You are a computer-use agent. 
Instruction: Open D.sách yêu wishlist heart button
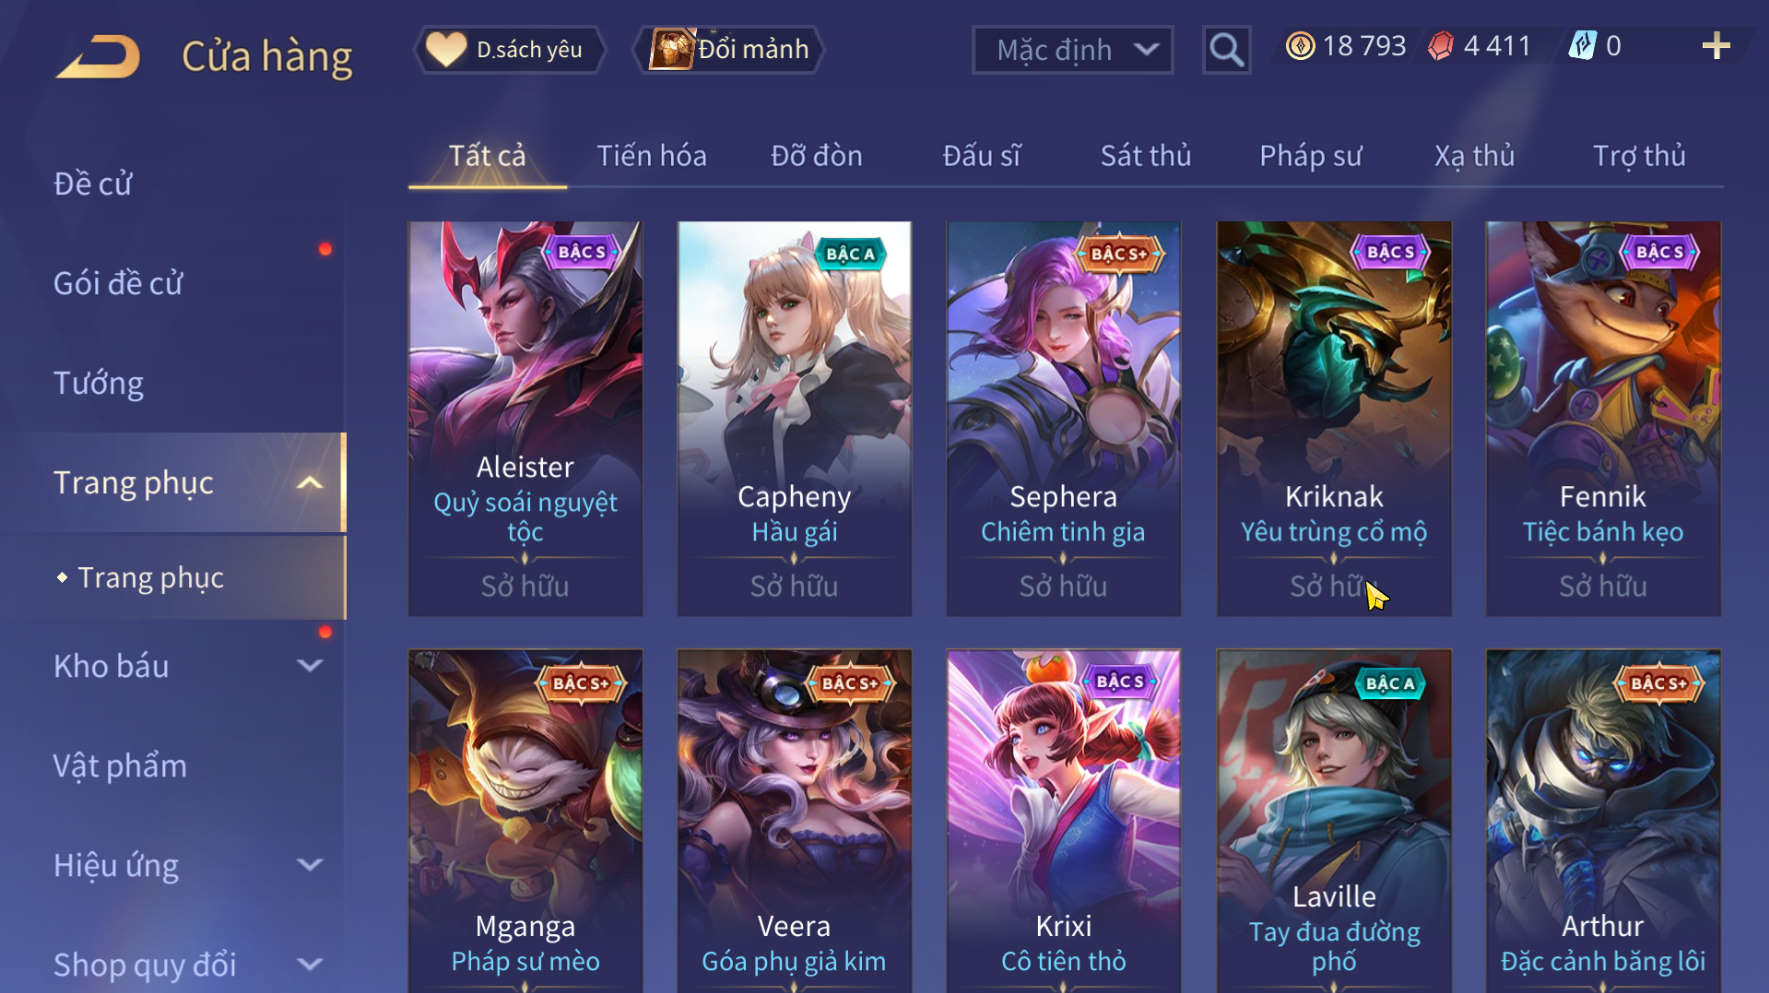coord(511,49)
